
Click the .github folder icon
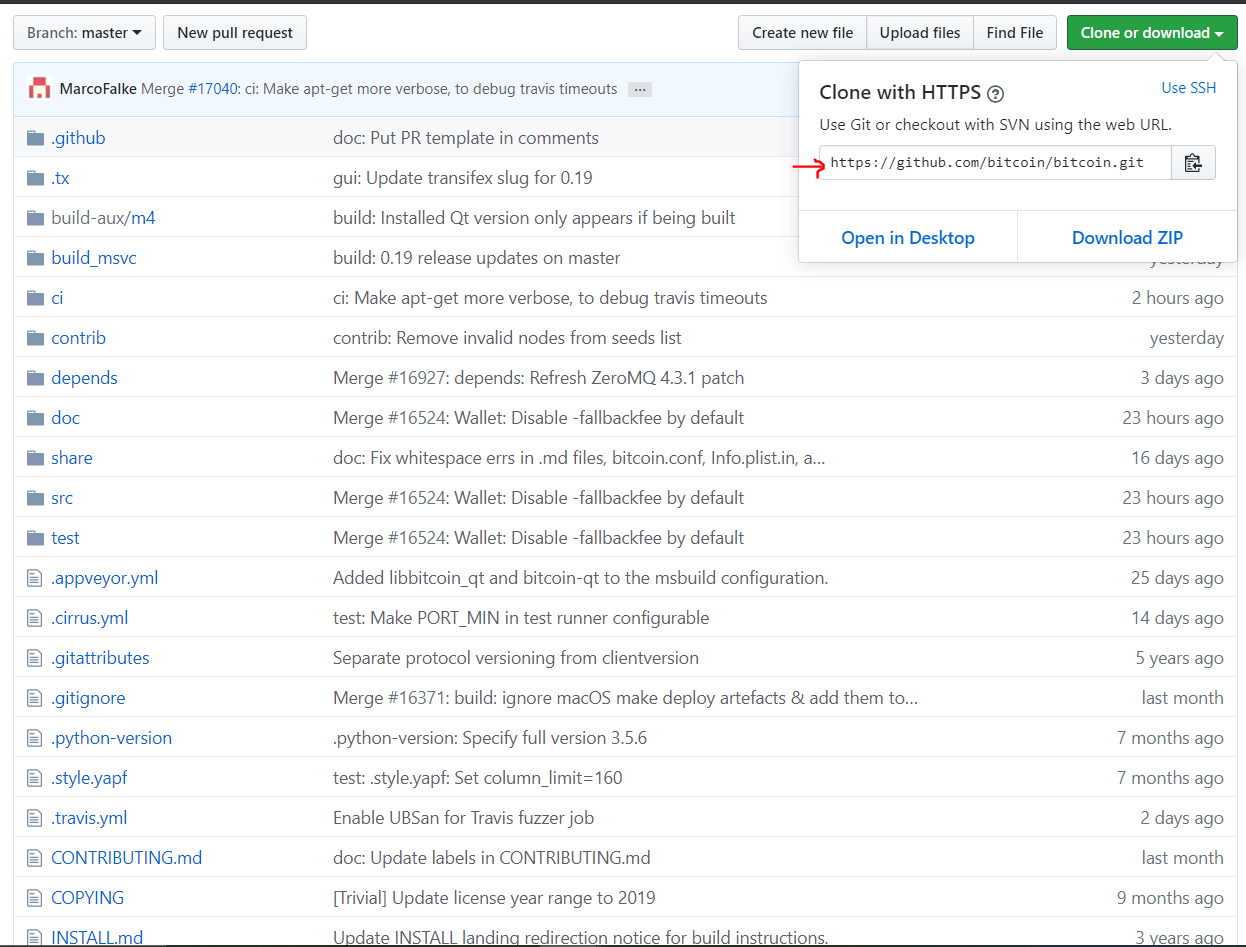point(36,138)
